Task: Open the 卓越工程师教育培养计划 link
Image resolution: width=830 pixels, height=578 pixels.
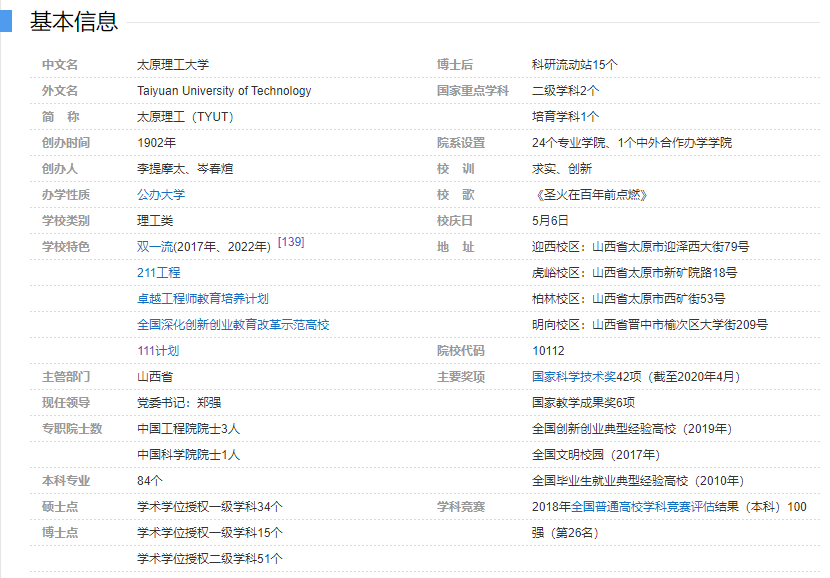Action: (202, 299)
